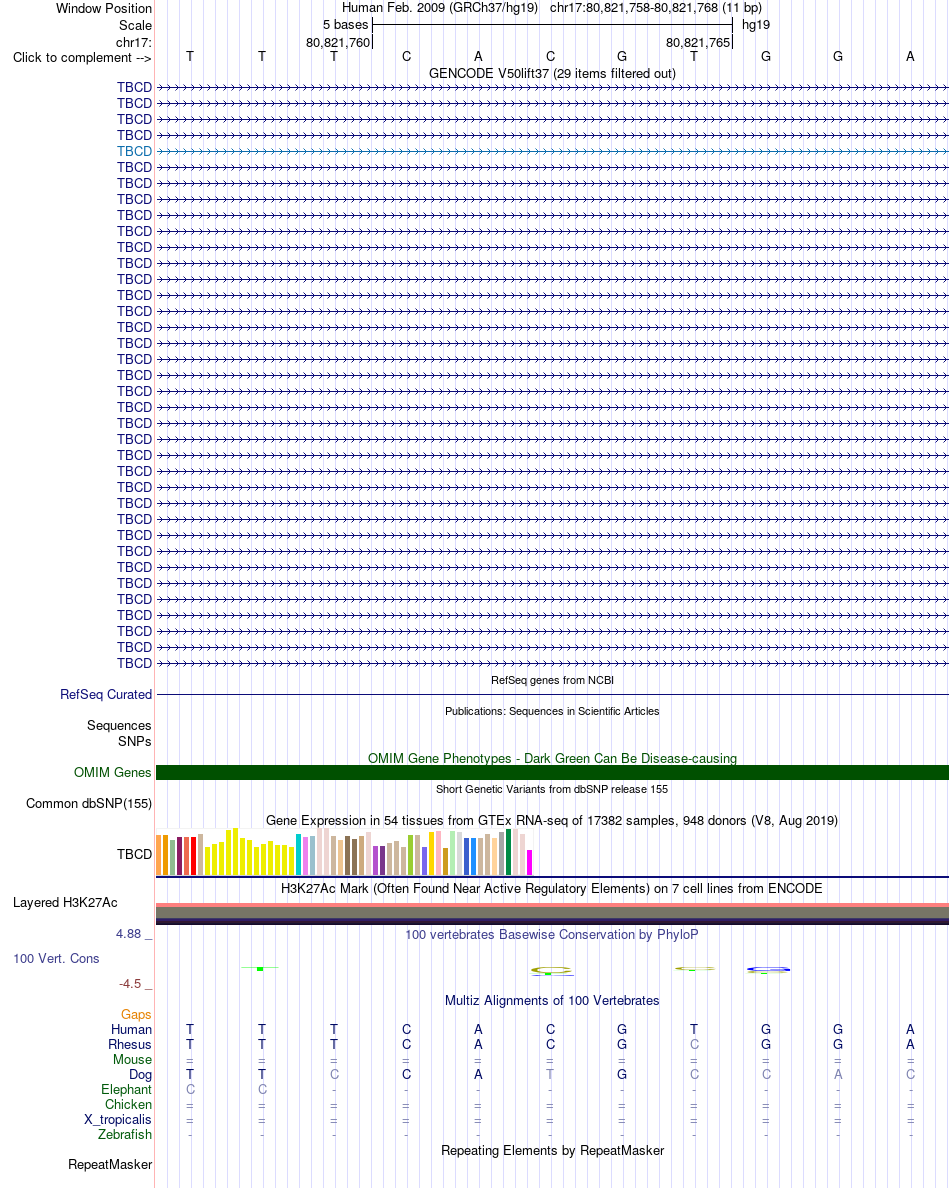Click the 'Sequences' track label

[x=119, y=726]
